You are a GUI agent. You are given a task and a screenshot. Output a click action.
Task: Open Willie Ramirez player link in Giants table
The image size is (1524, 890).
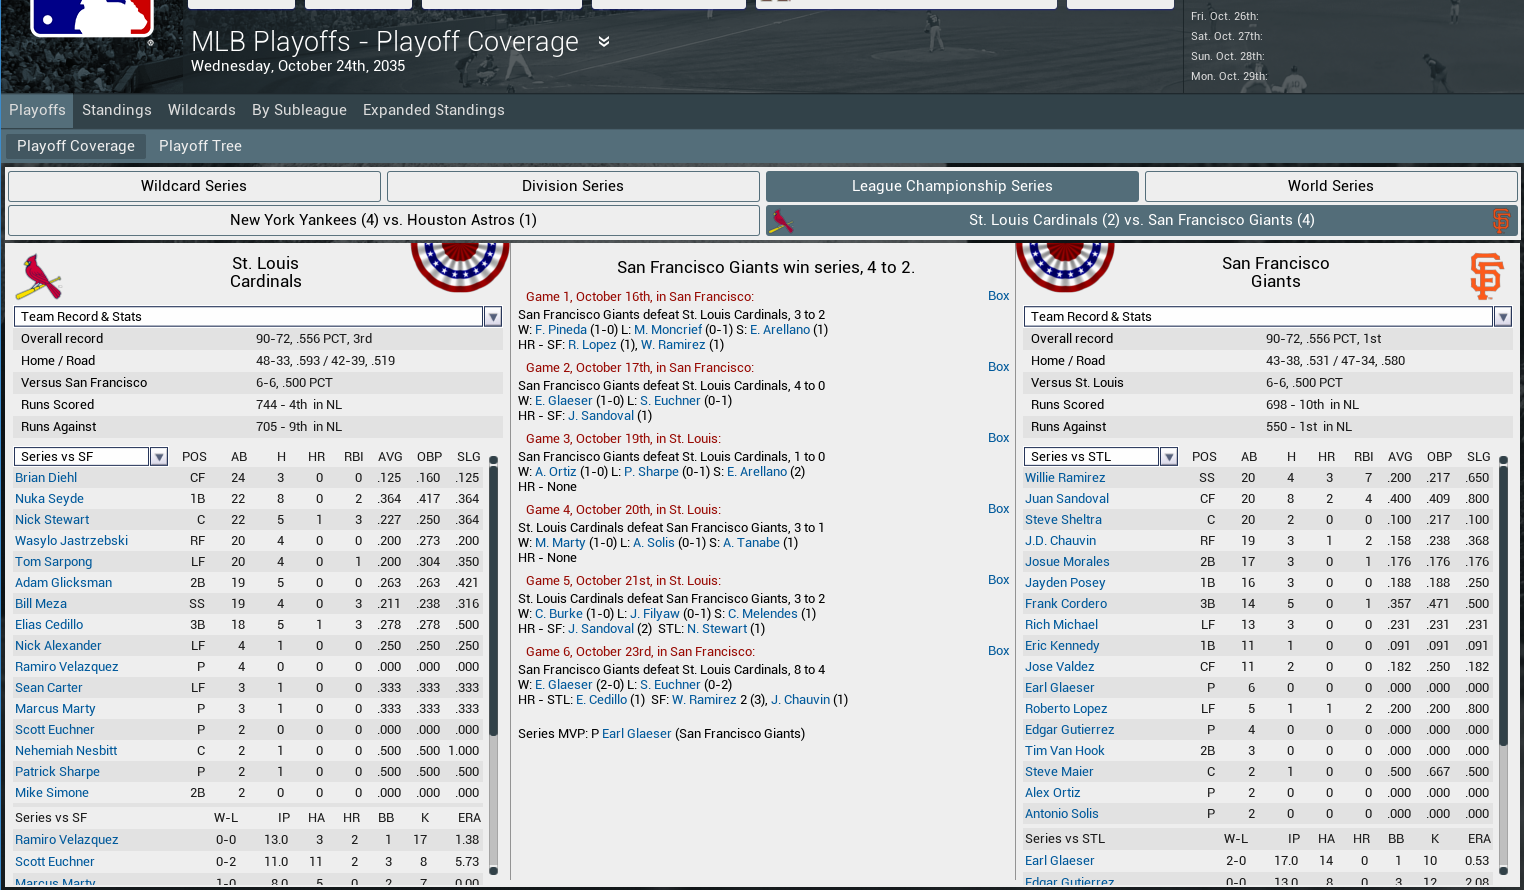1065,478
